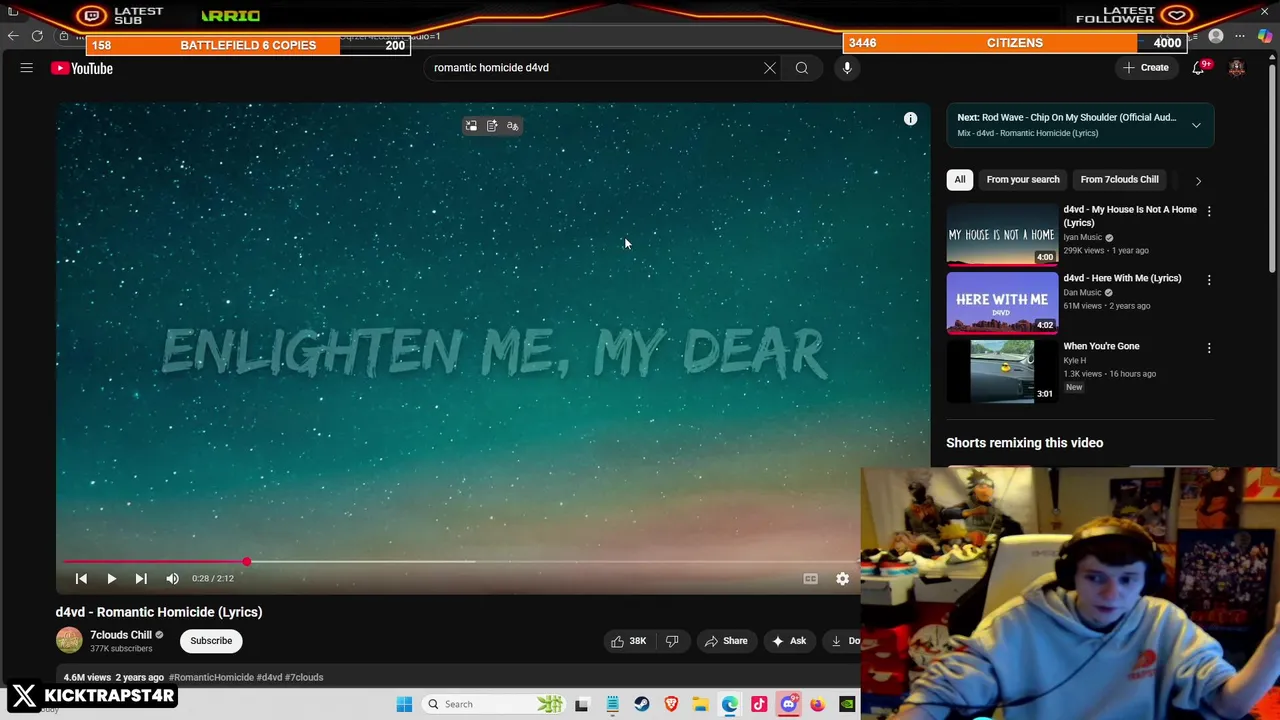
Task: Open the NVIDIA app on the taskbar
Action: click(x=847, y=704)
